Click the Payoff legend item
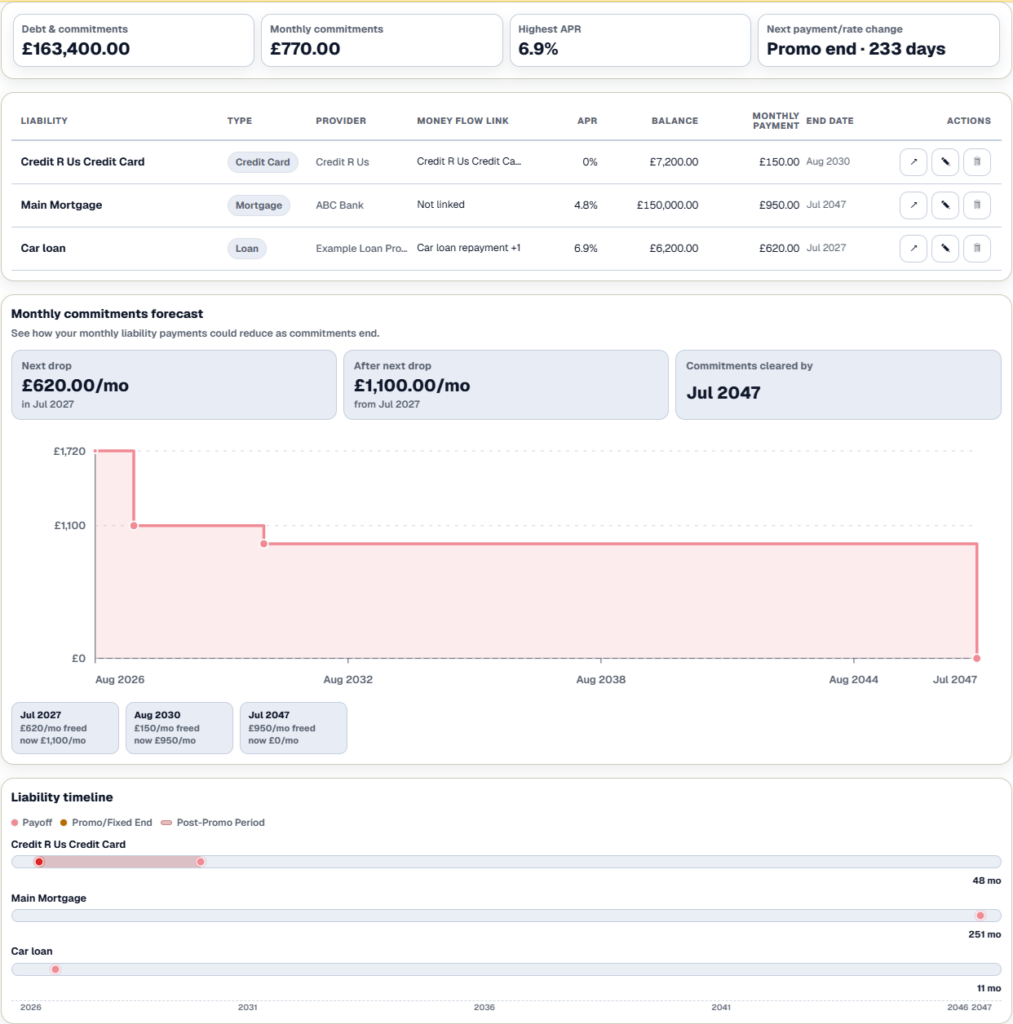The width and height of the screenshot is (1013, 1024). click(x=31, y=822)
